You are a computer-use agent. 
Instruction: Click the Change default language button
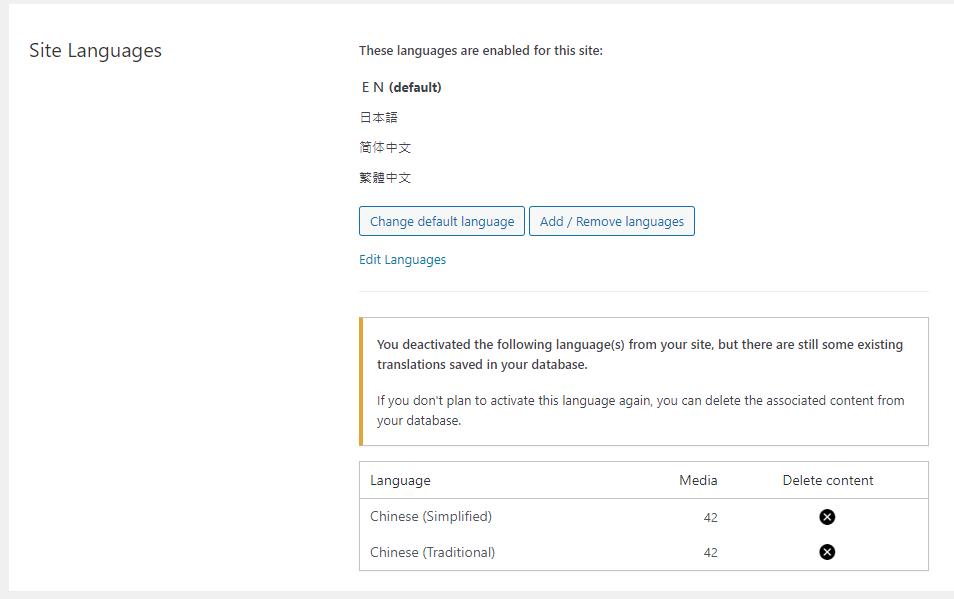tap(441, 221)
